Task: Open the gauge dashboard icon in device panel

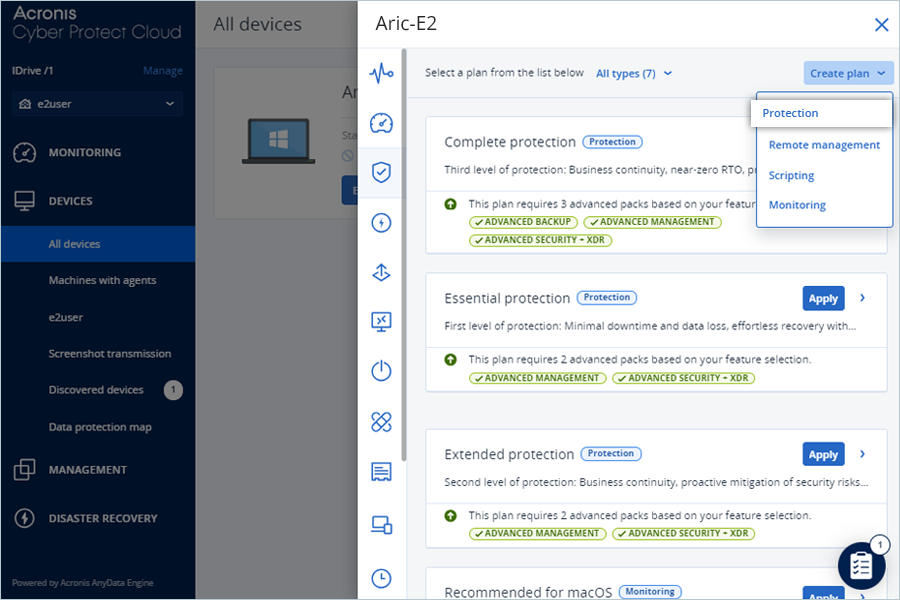Action: click(x=381, y=123)
